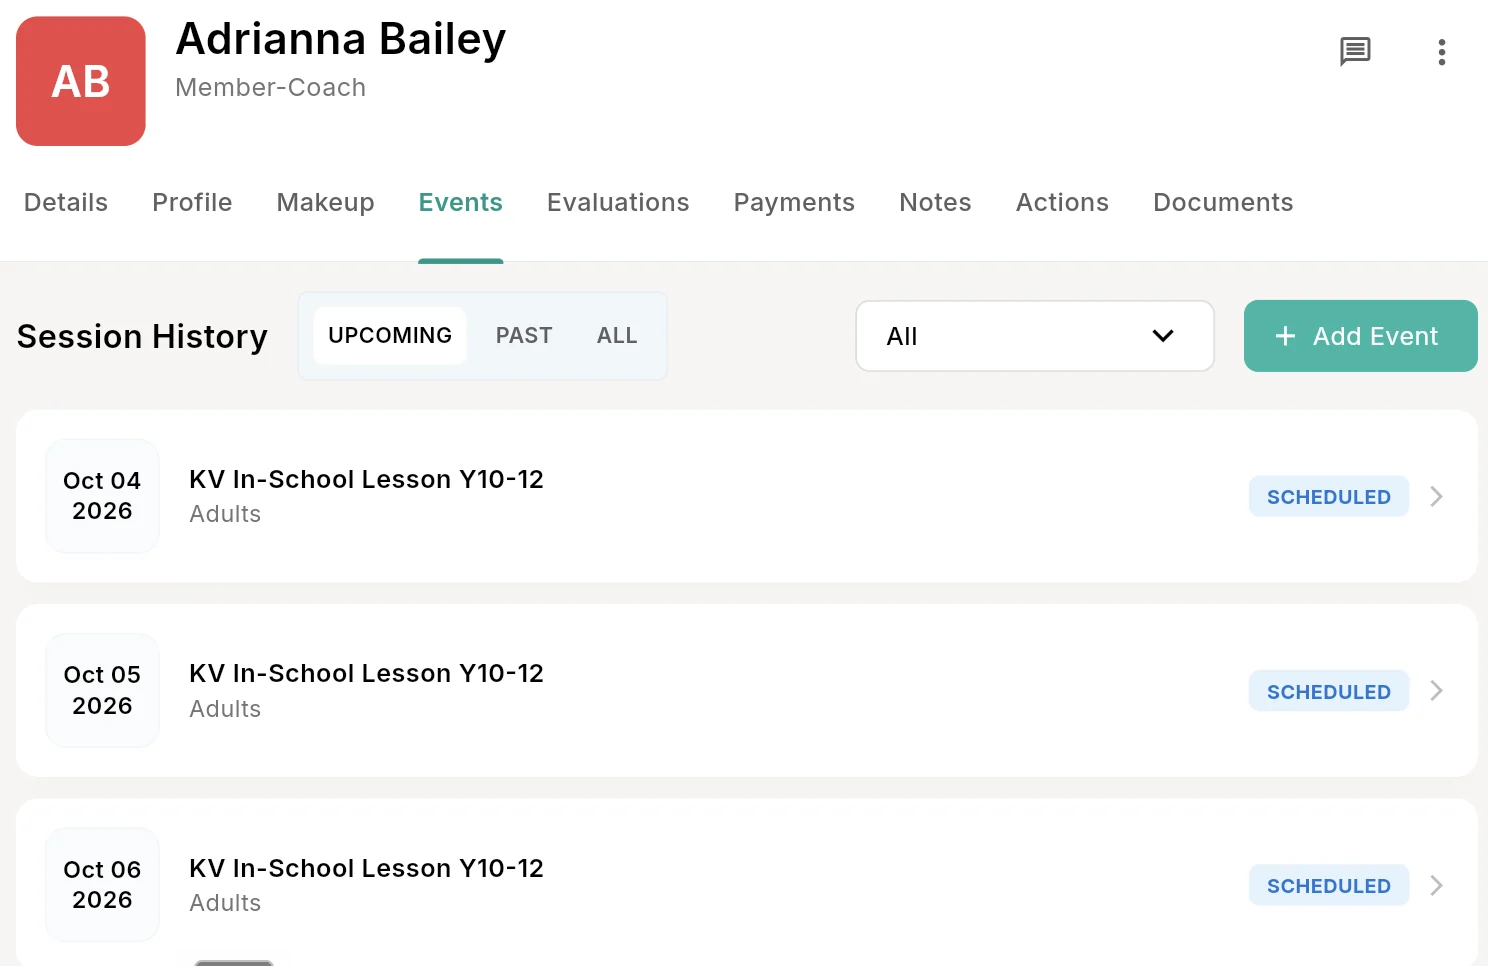Open the Payments tab
Screen dimensions: 1488x966
click(794, 202)
